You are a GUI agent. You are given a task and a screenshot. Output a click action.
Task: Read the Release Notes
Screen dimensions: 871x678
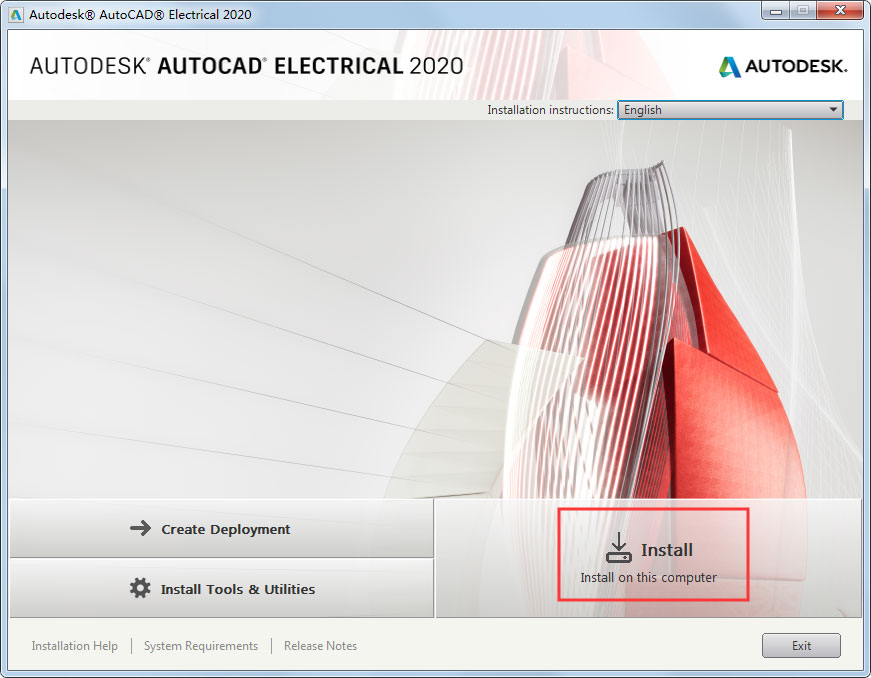(x=320, y=646)
